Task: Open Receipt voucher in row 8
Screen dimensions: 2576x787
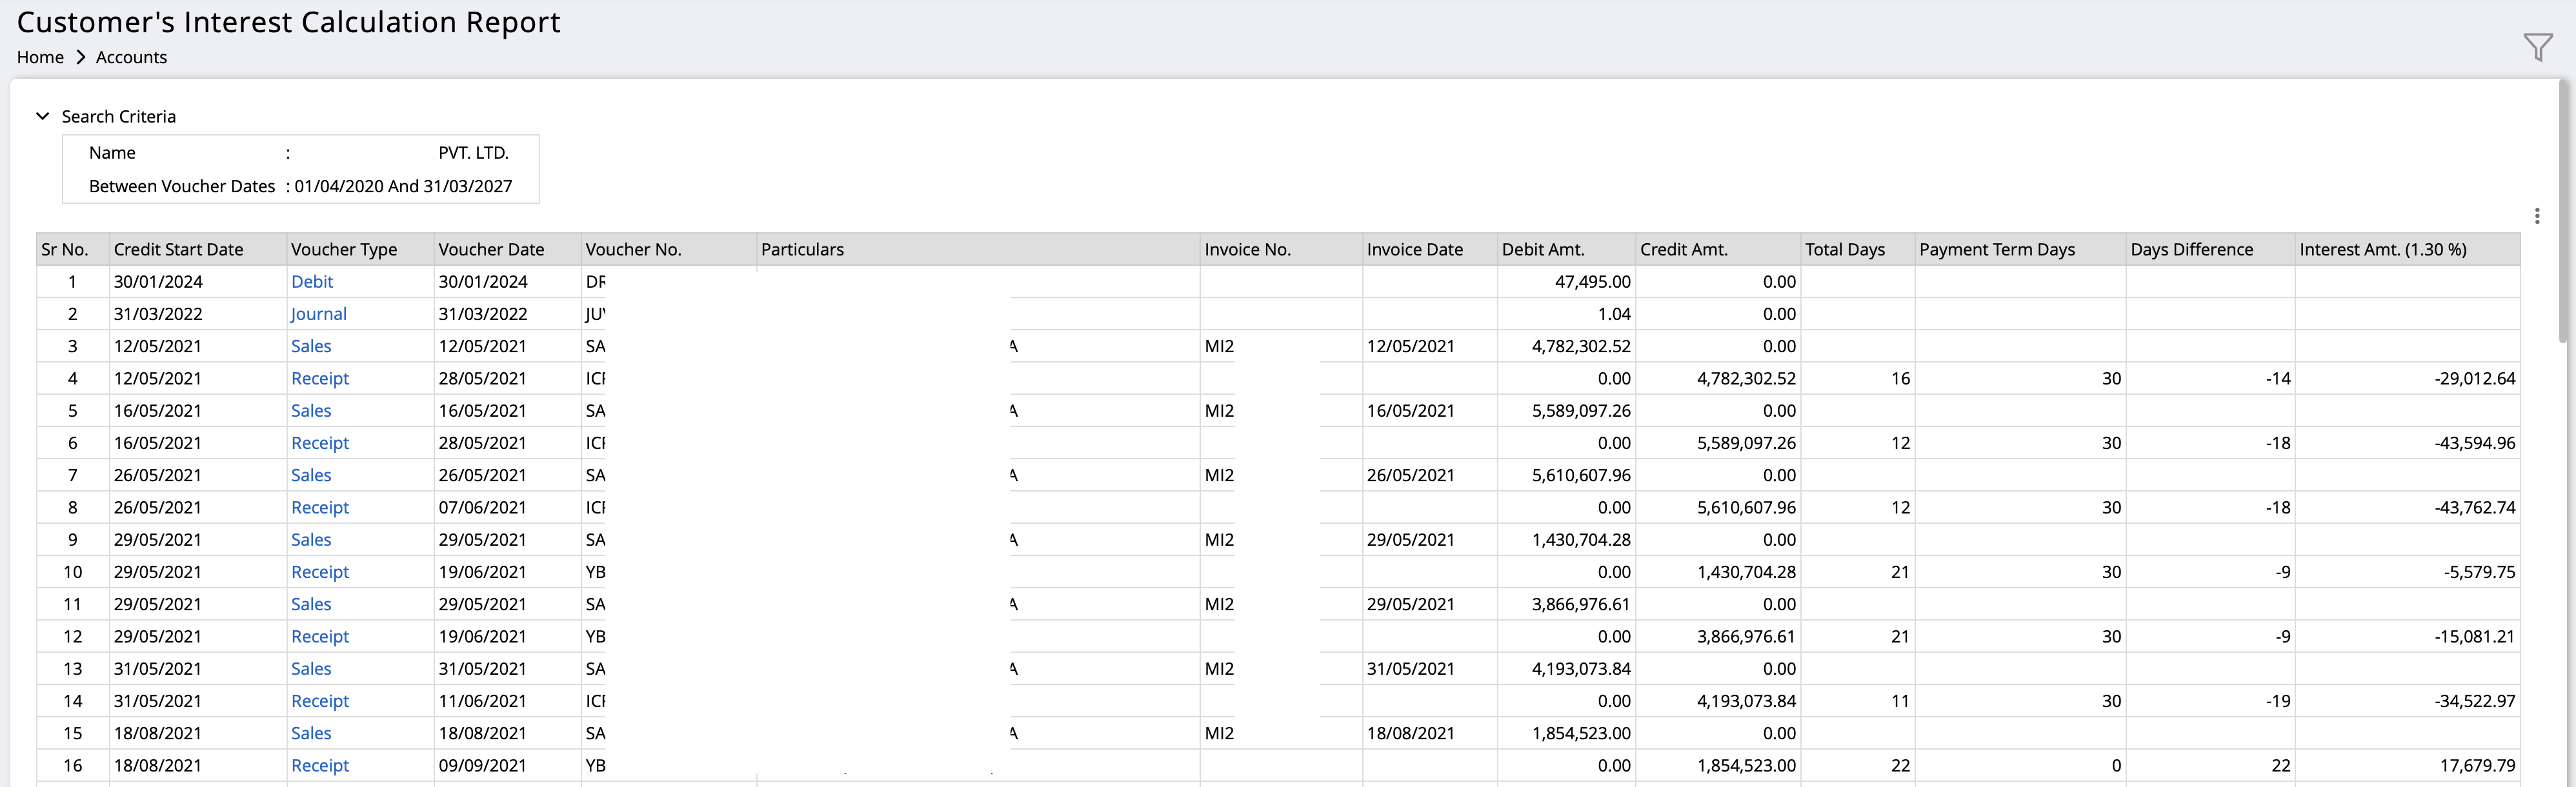Action: coord(320,507)
